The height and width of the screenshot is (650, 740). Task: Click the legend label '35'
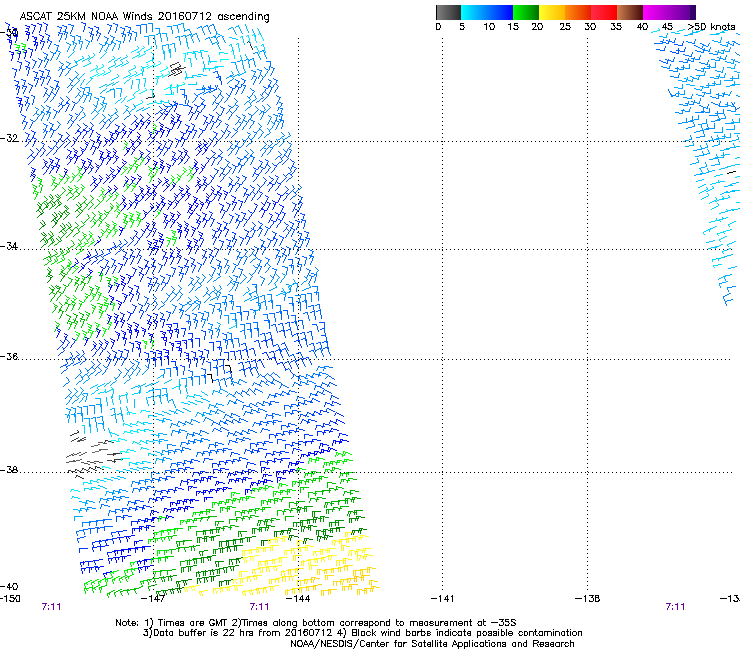616,27
